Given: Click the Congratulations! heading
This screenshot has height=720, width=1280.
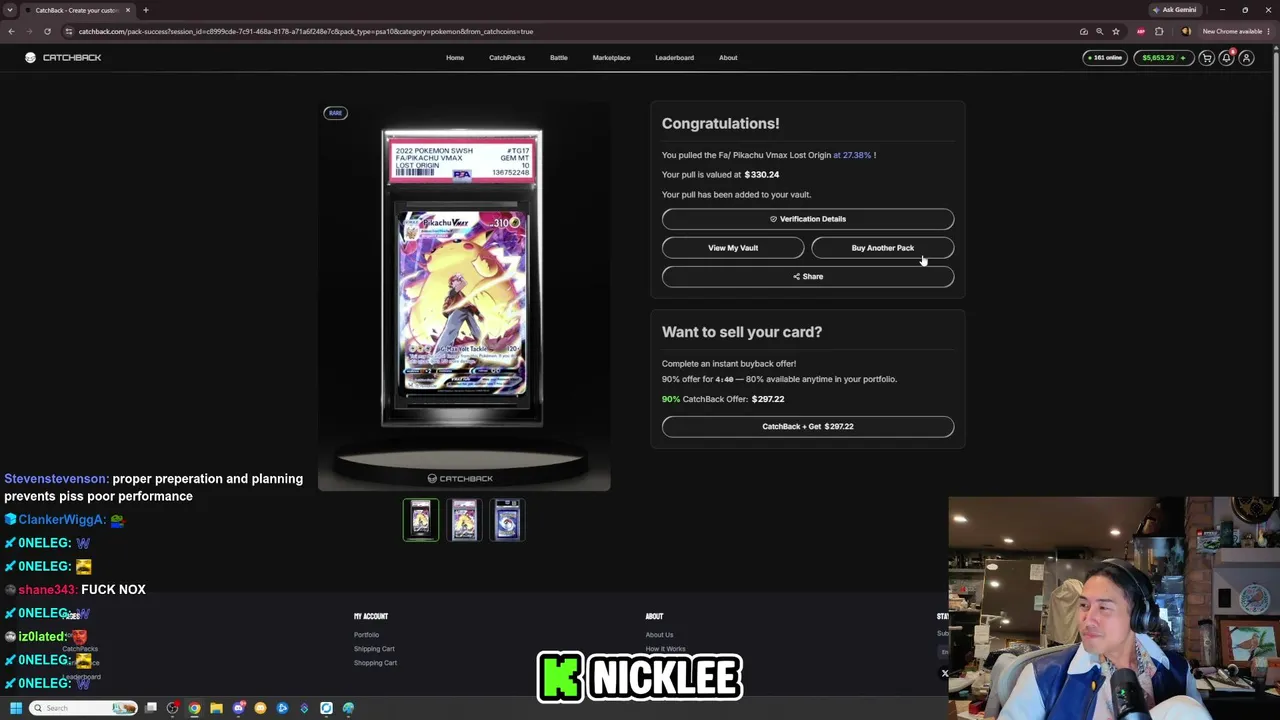Looking at the screenshot, I should point(720,124).
